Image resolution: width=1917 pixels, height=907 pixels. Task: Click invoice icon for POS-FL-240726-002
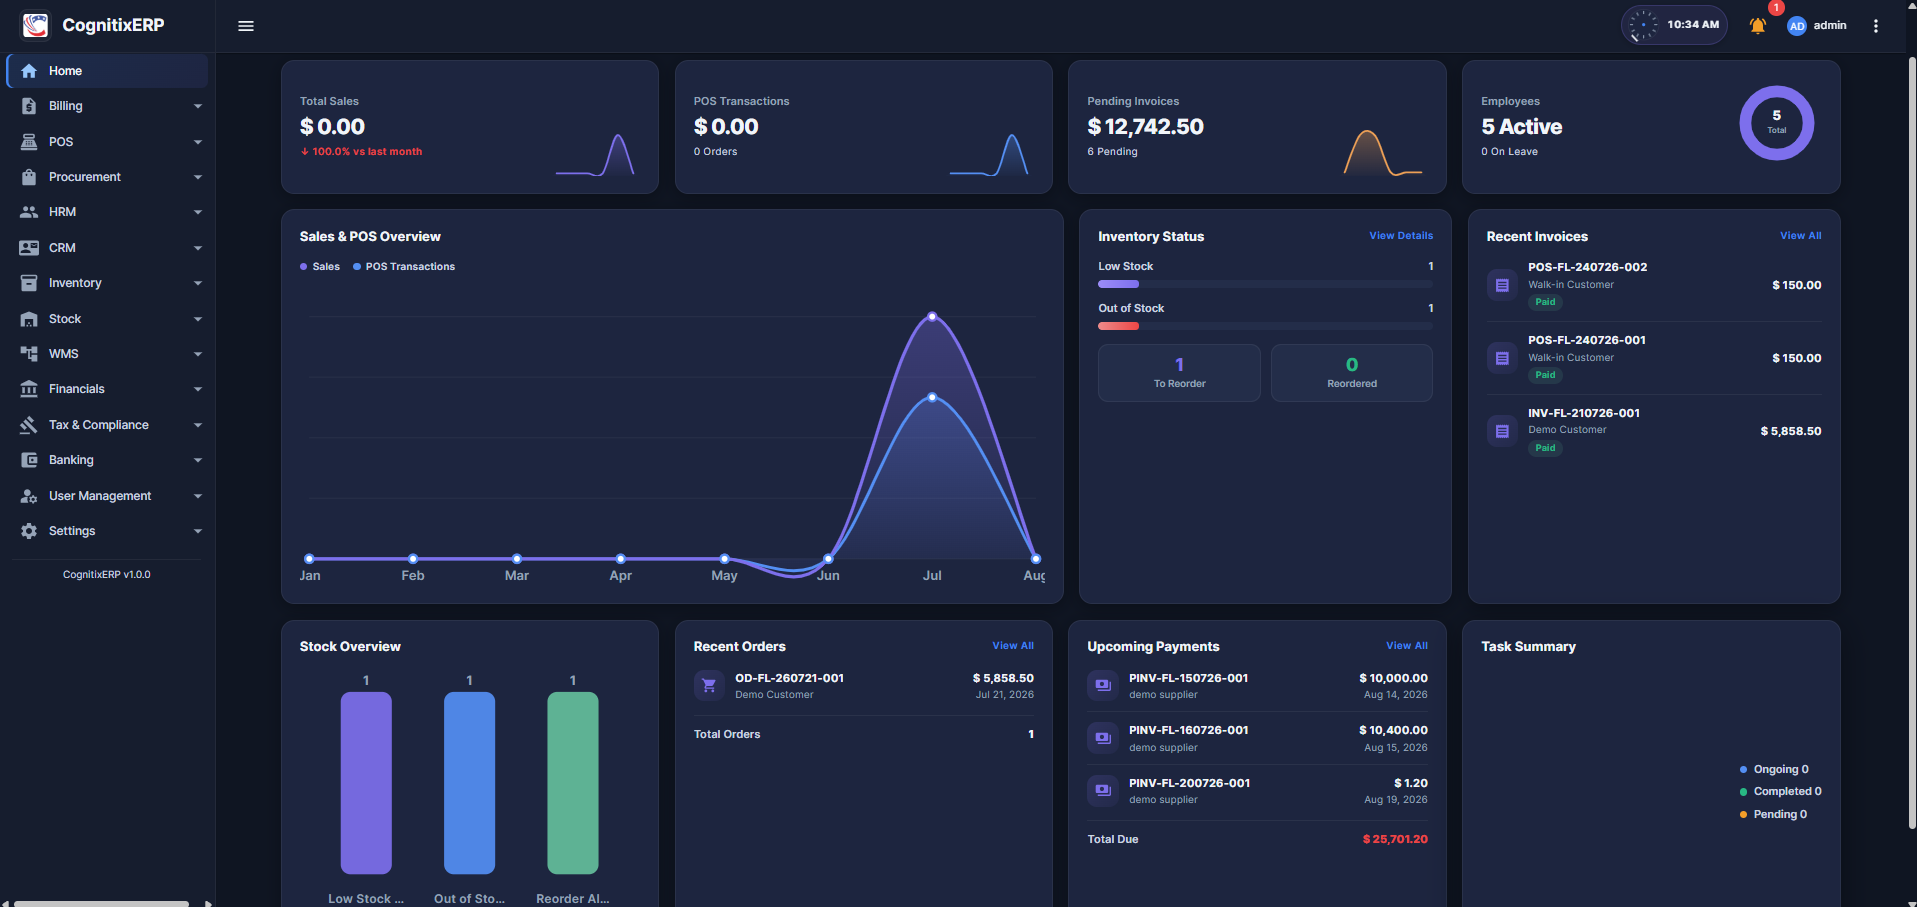(1502, 285)
